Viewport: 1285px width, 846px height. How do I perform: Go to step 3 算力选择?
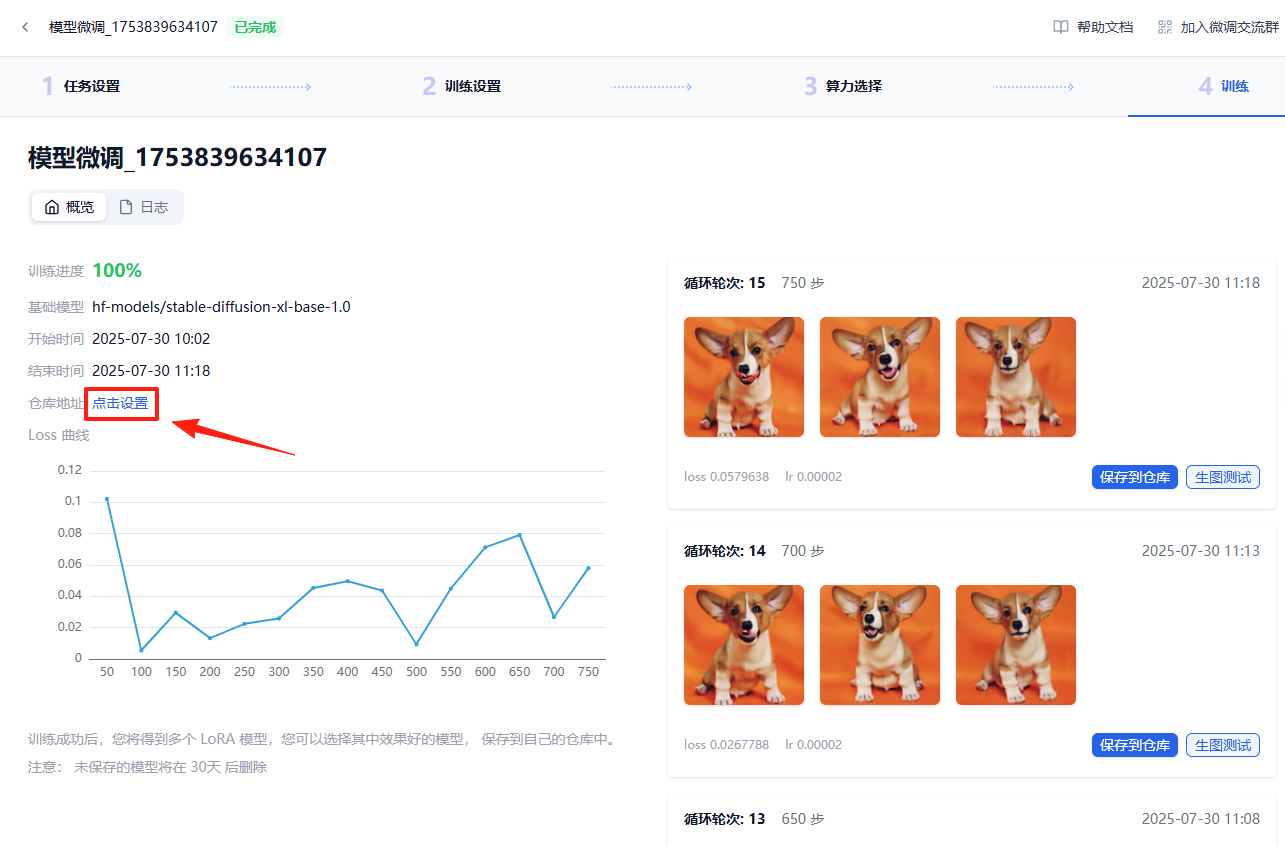coord(843,86)
